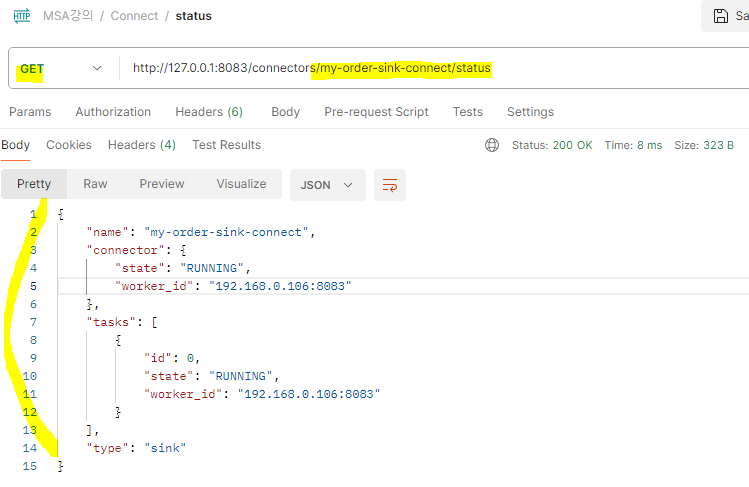
Task: Switch to Pretty response view
Action: [34, 184]
